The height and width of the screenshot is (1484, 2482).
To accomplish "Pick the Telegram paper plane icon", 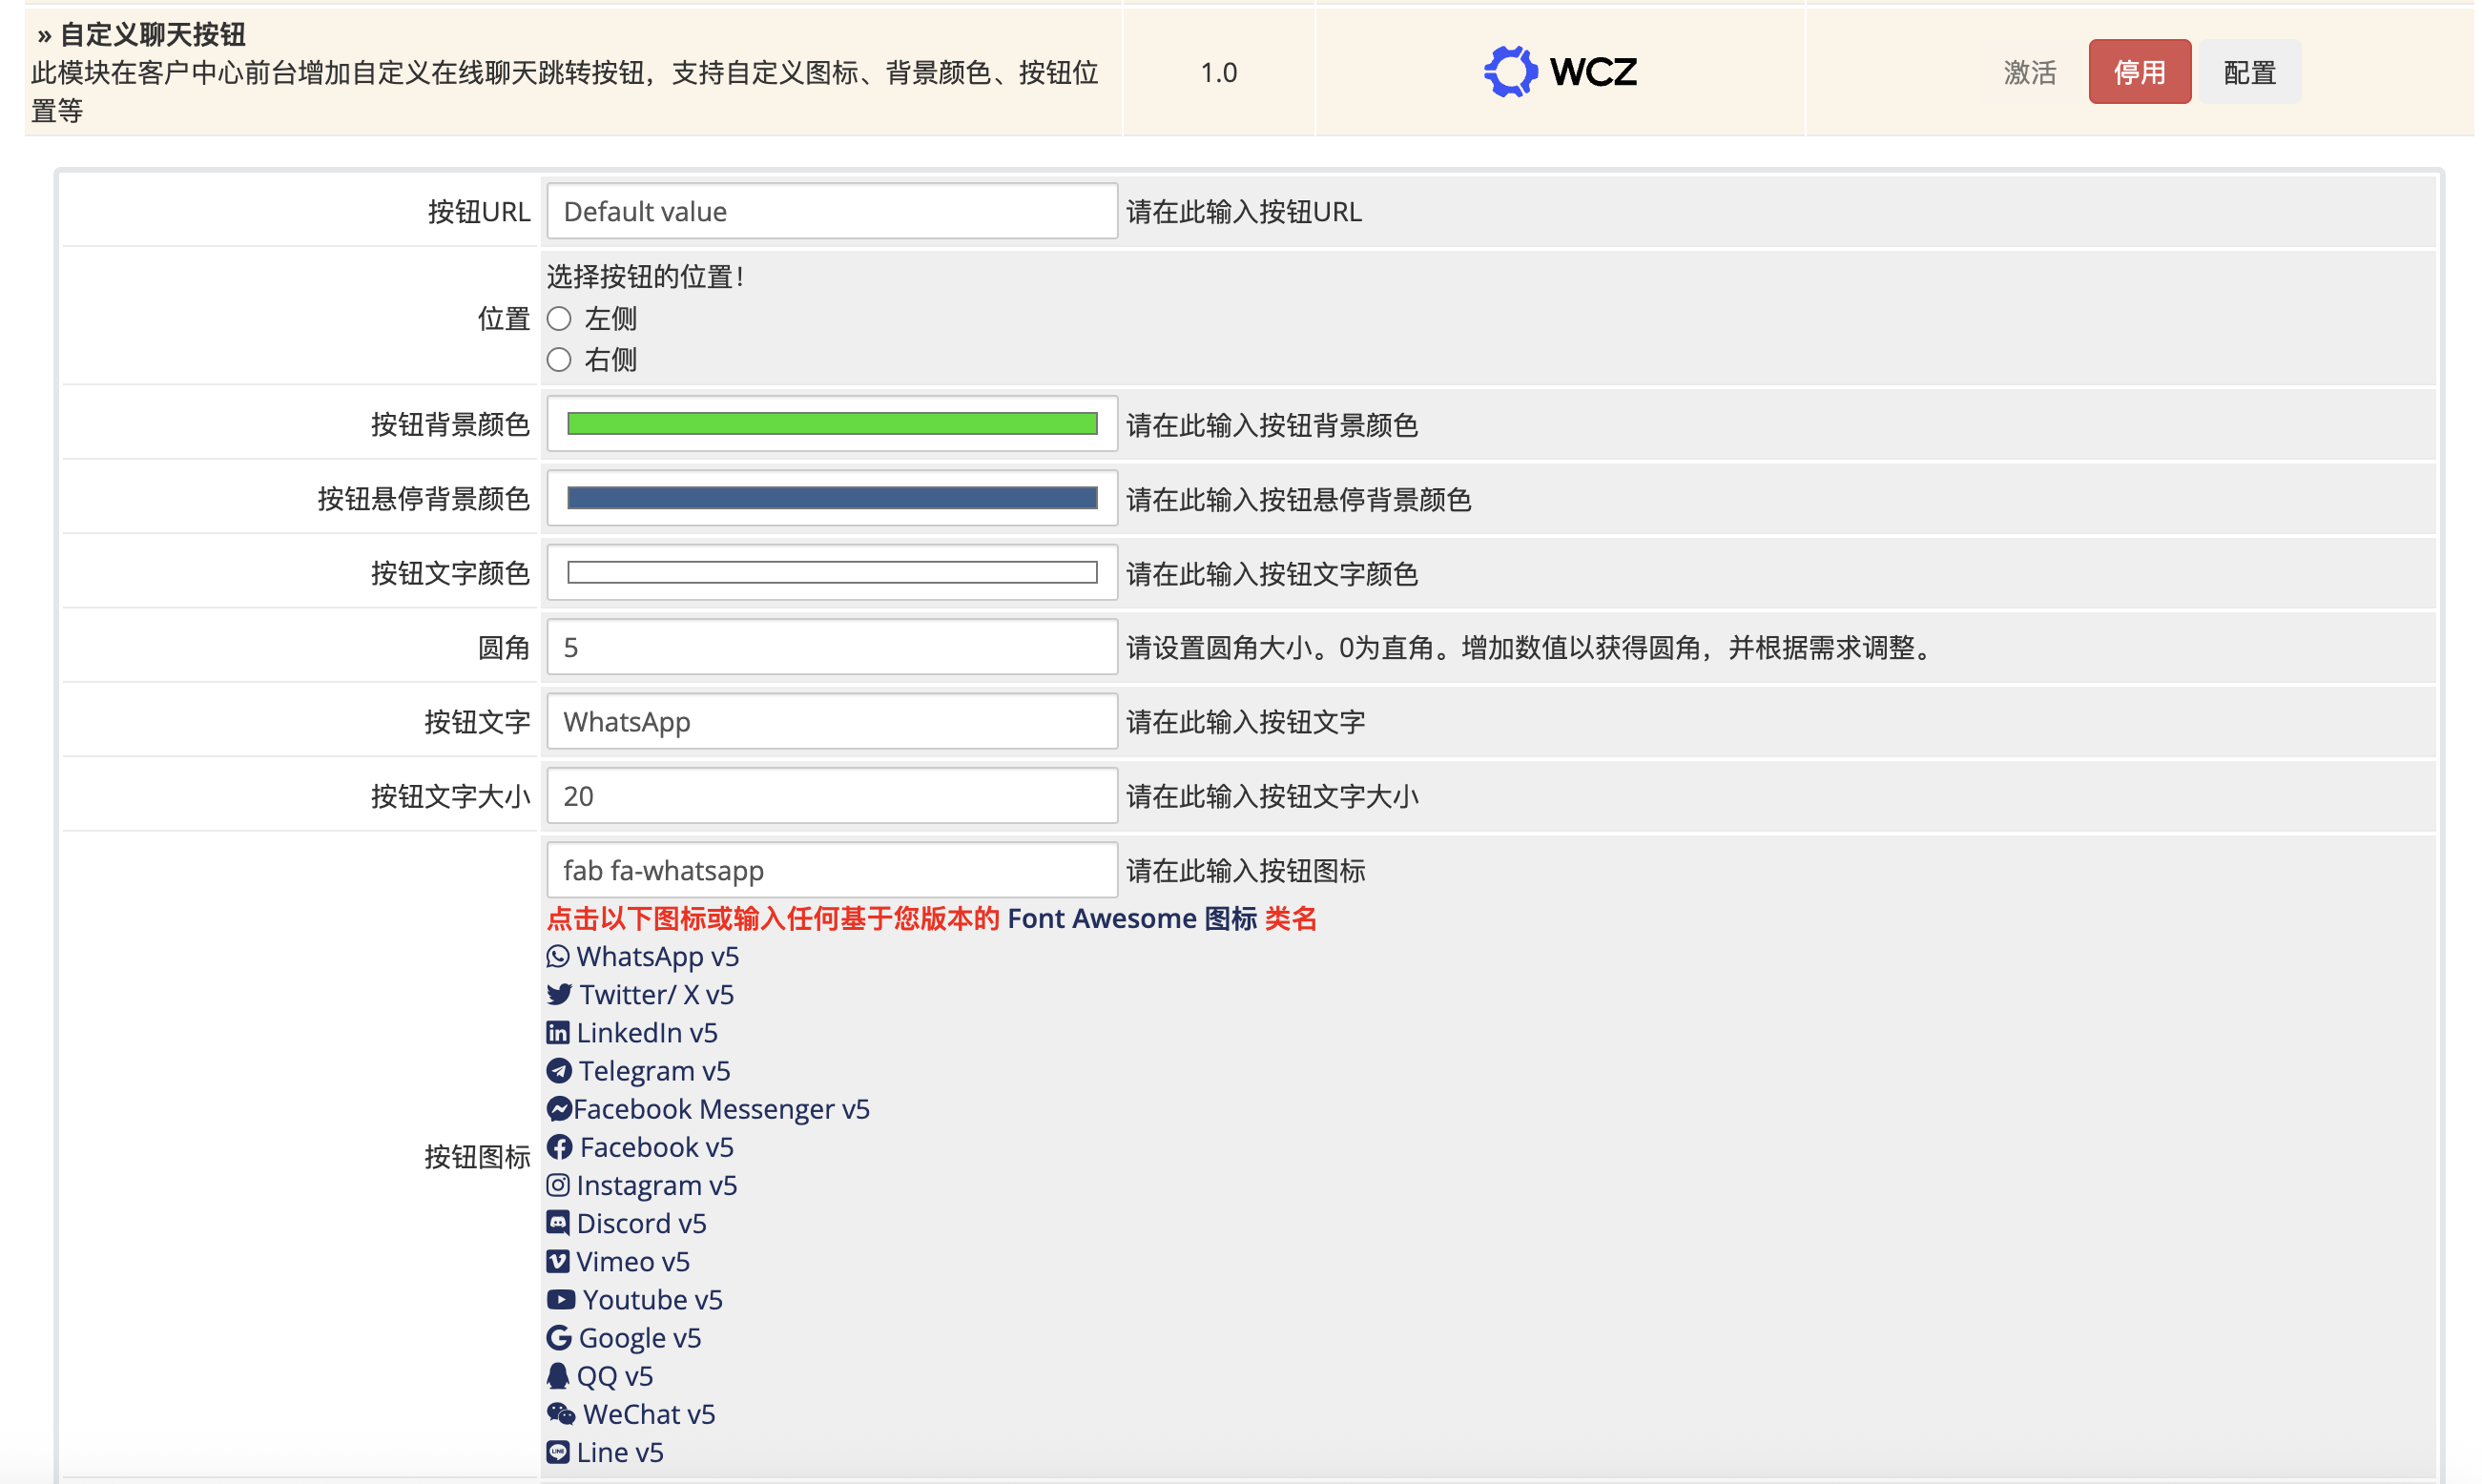I will 559,1071.
